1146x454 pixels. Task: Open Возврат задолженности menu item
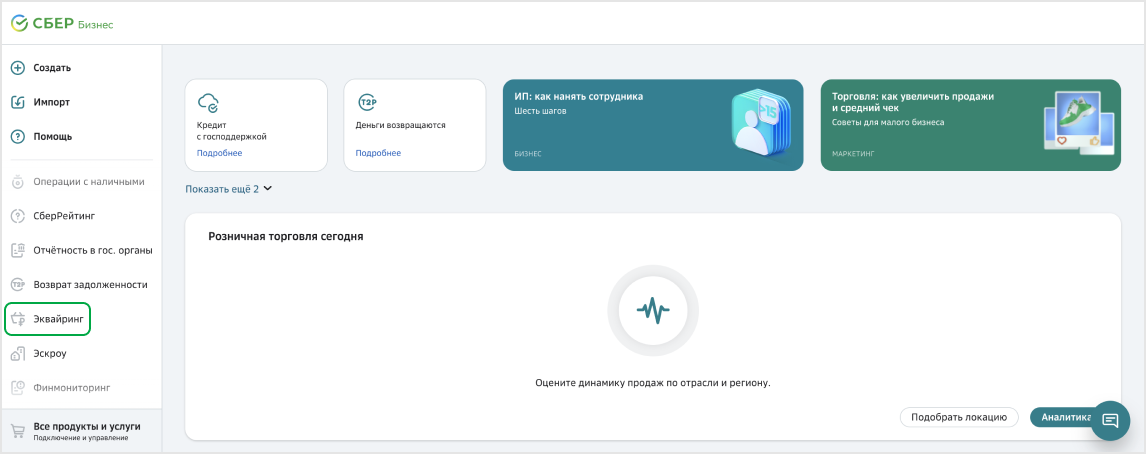[x=90, y=285]
